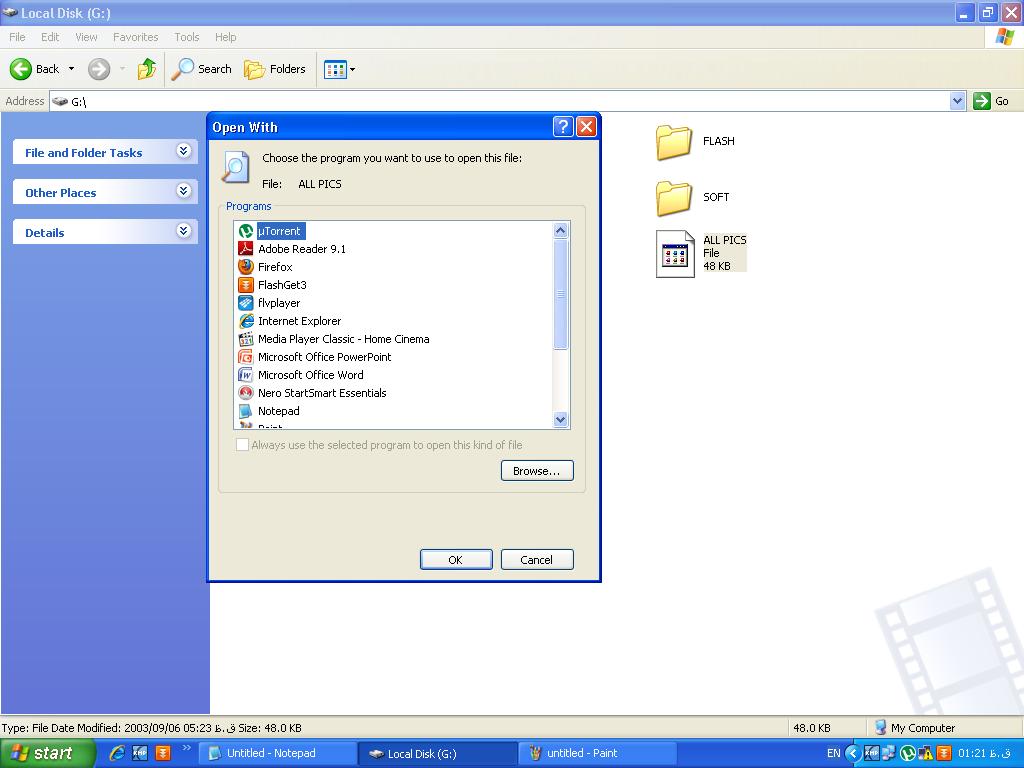This screenshot has width=1024, height=768.
Task: Show hidden tray icons arrow
Action: (852, 753)
